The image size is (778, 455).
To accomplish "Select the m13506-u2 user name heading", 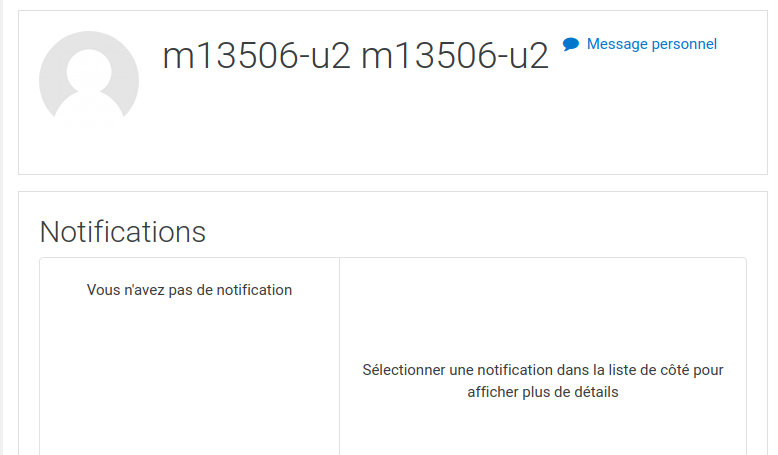I will (355, 56).
